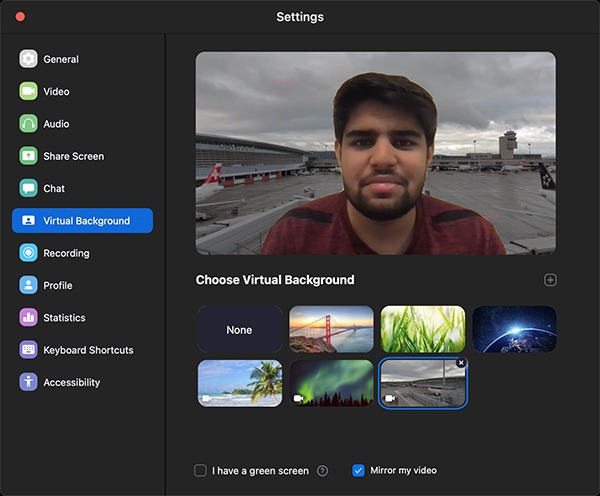The height and width of the screenshot is (496, 600).
Task: Select the Audio headphones icon
Action: tap(28, 124)
